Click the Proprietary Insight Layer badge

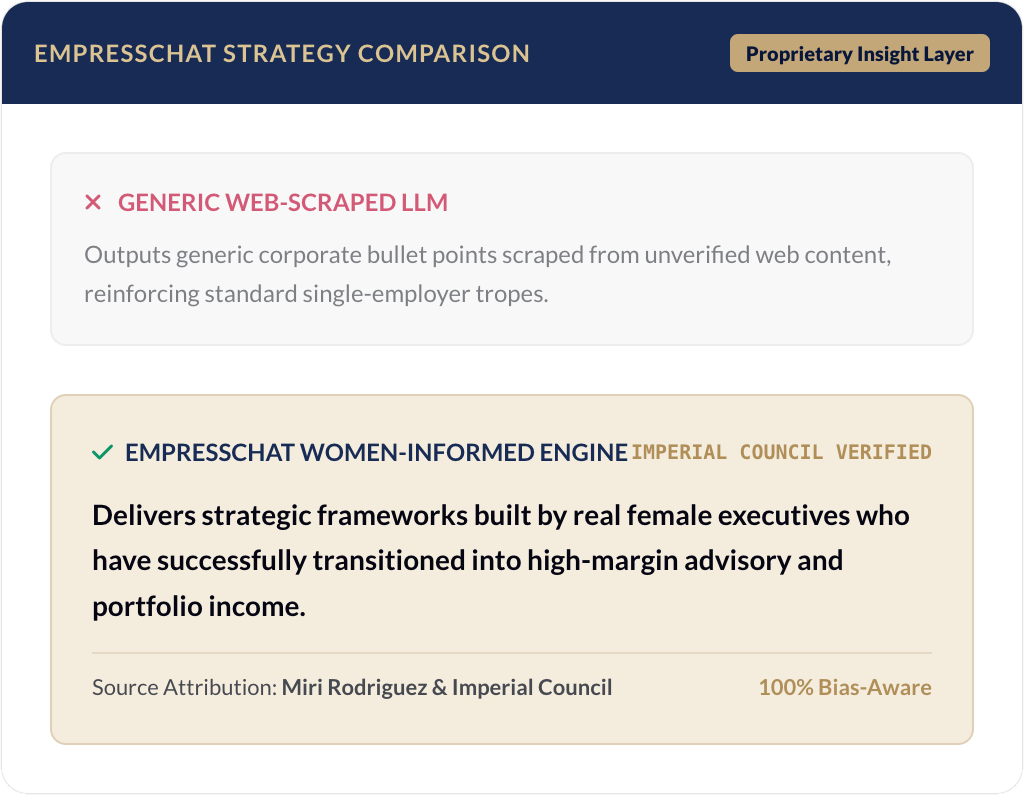(x=859, y=54)
